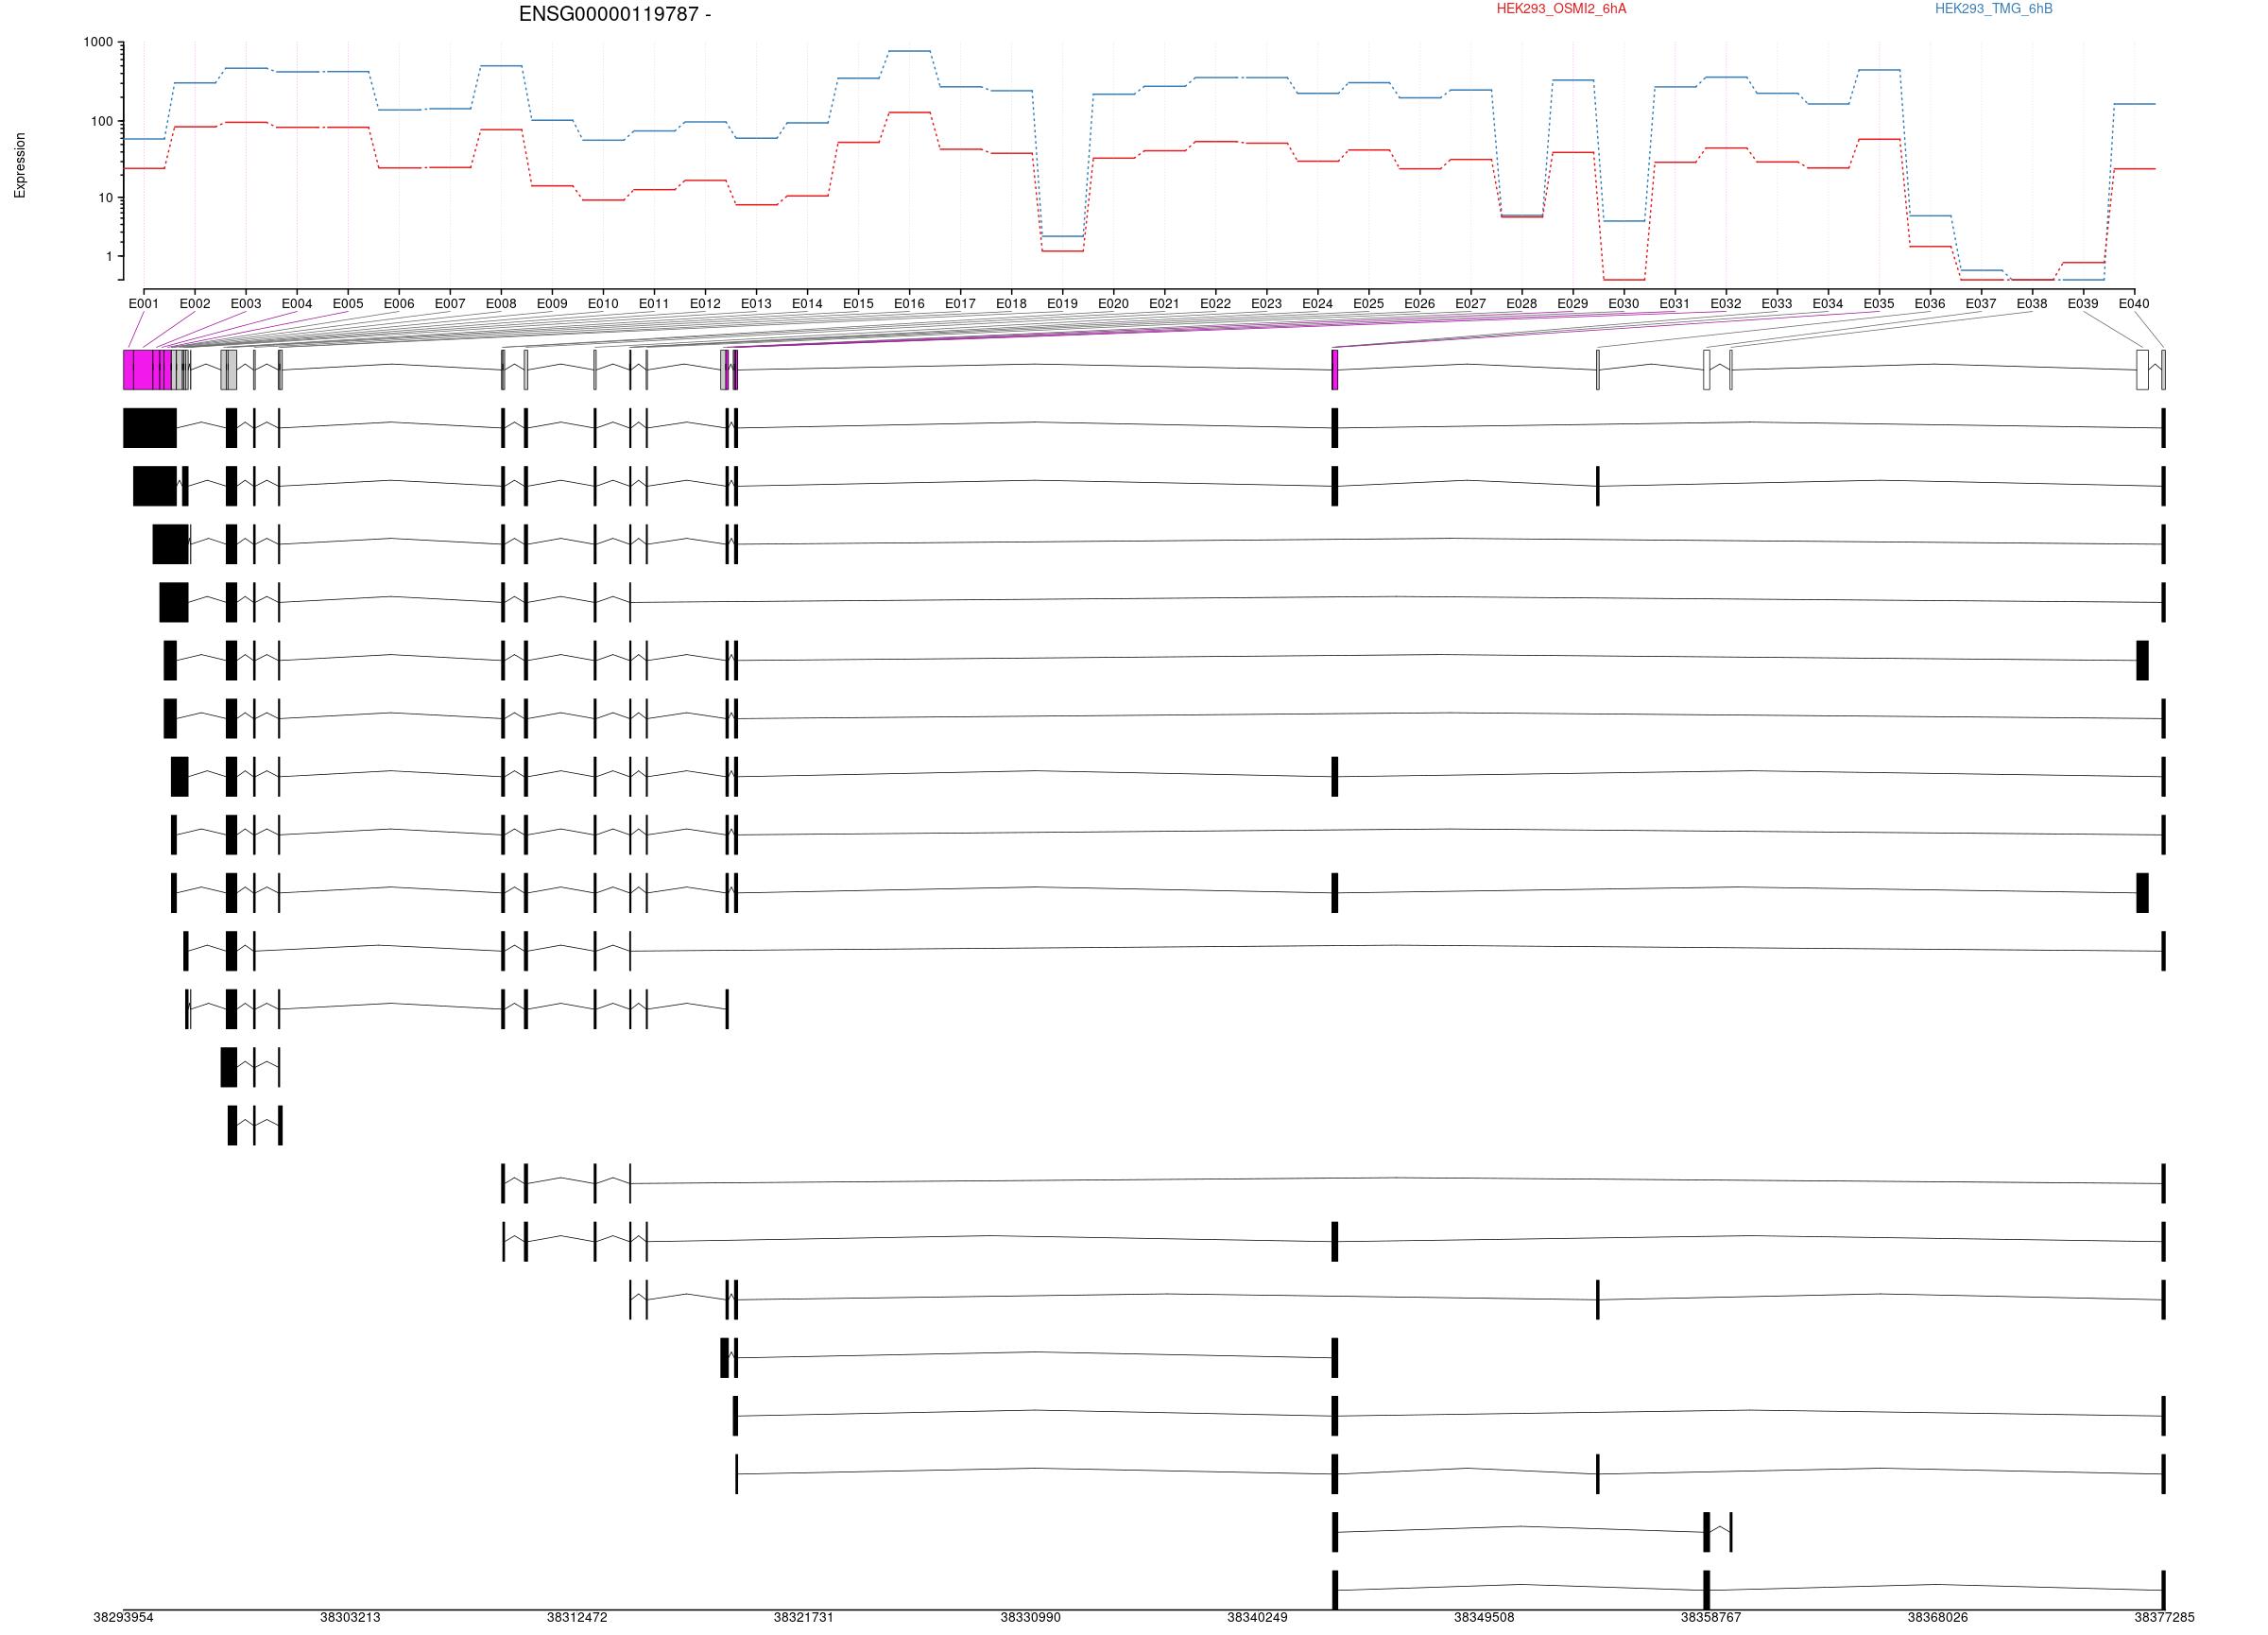Click exon label E001

(x=144, y=304)
